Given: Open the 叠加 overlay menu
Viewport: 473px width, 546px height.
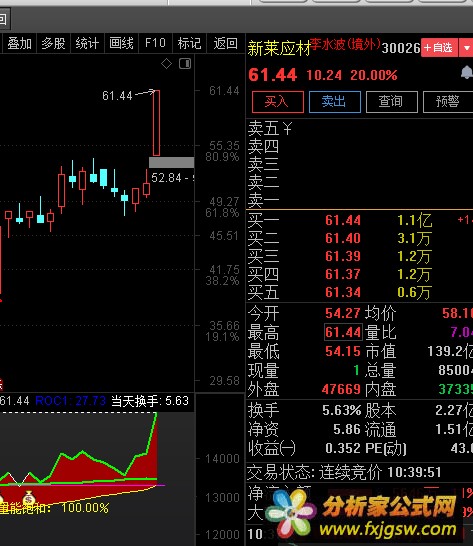Looking at the screenshot, I should [19, 44].
